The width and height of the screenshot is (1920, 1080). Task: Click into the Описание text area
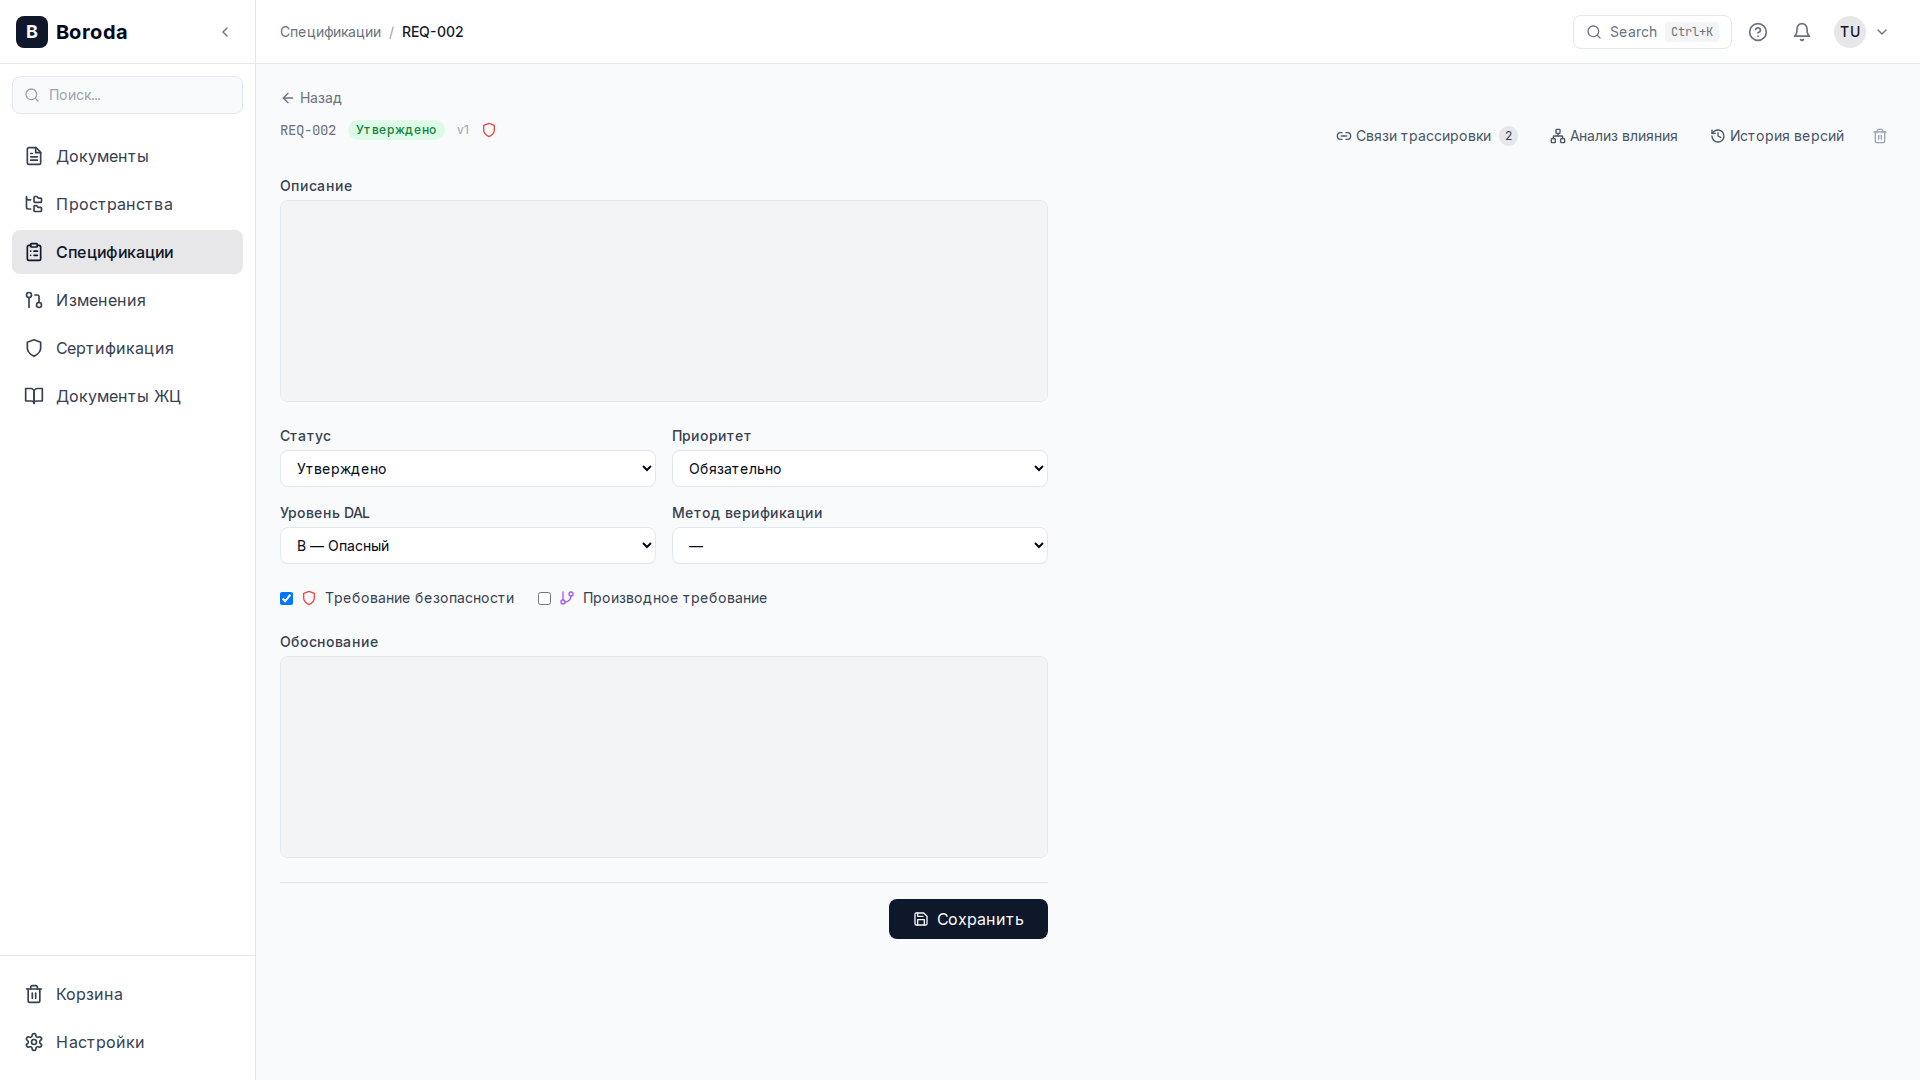pyautogui.click(x=663, y=301)
